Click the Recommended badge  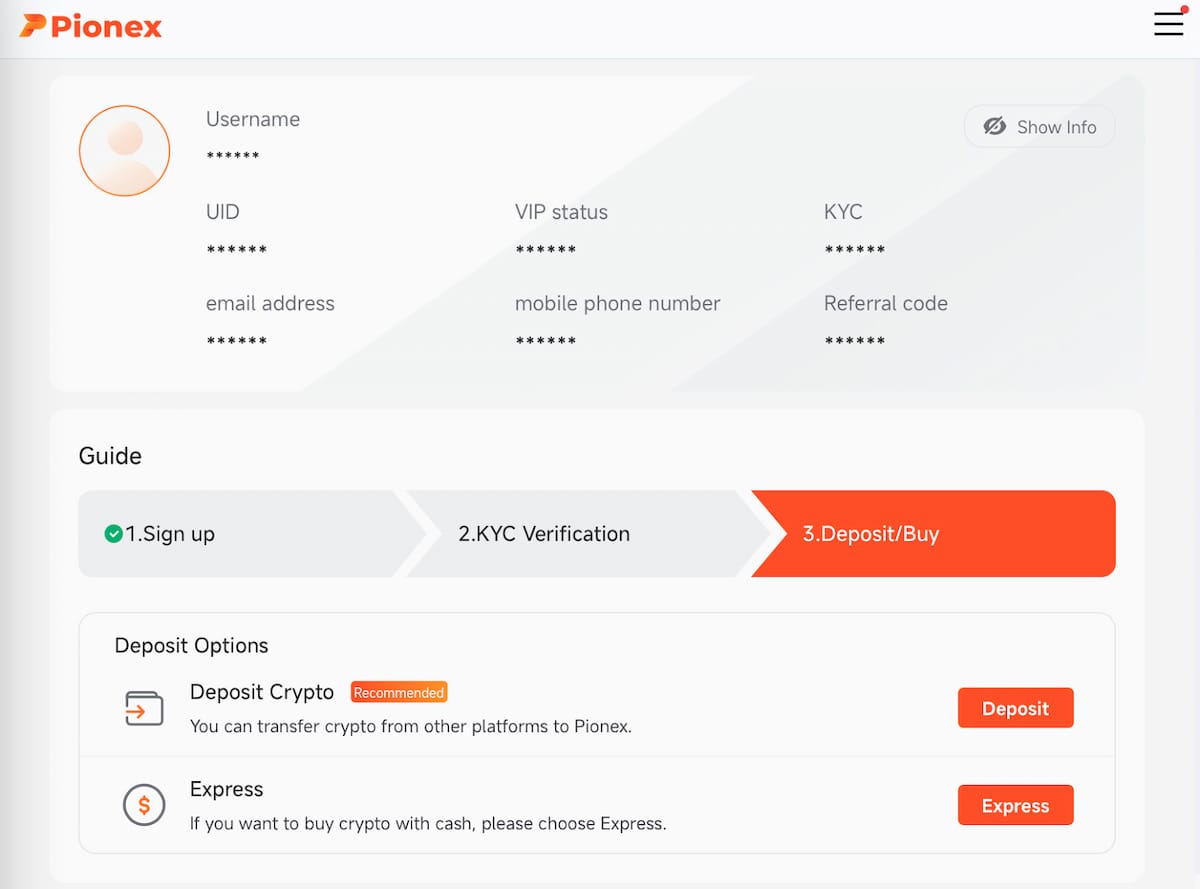point(398,692)
